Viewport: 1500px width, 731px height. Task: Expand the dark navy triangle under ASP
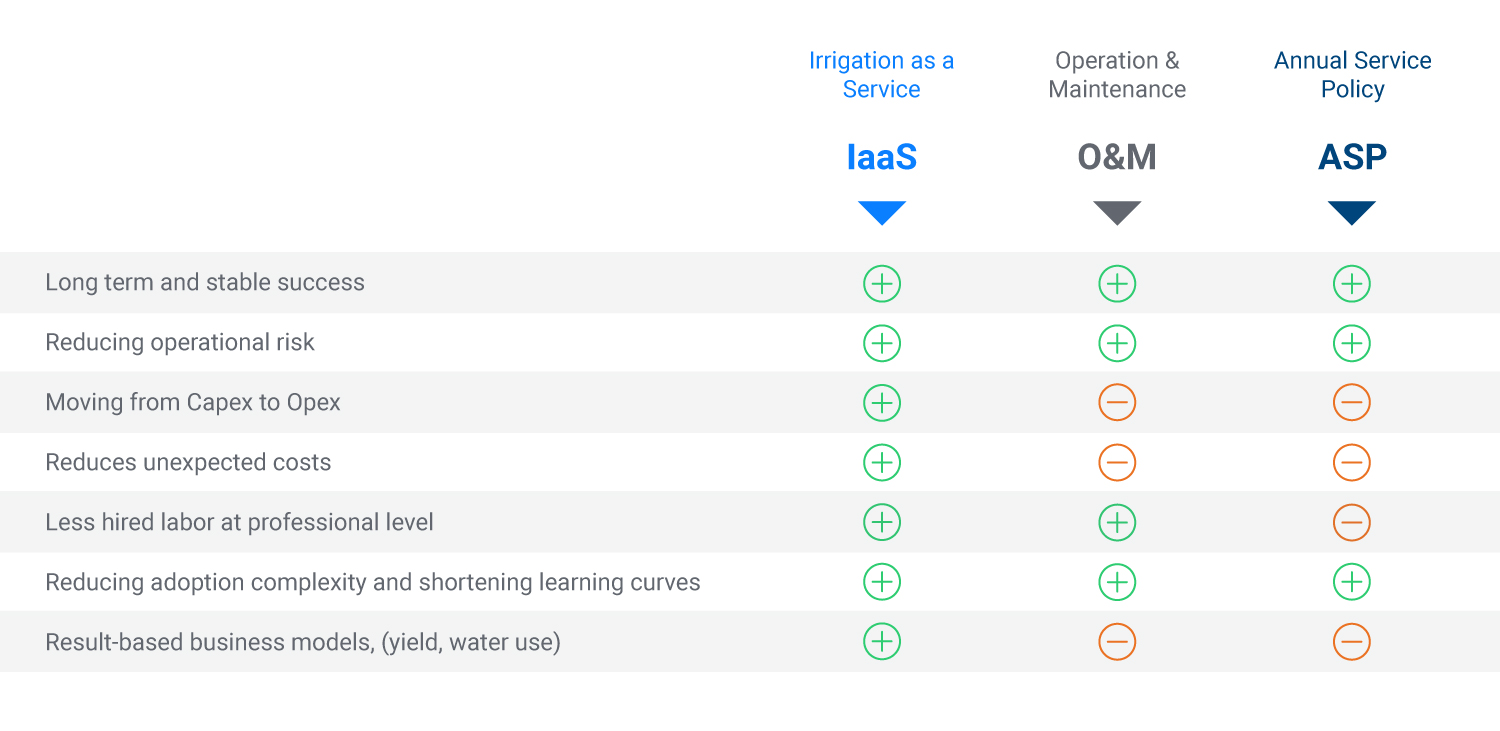click(1351, 213)
